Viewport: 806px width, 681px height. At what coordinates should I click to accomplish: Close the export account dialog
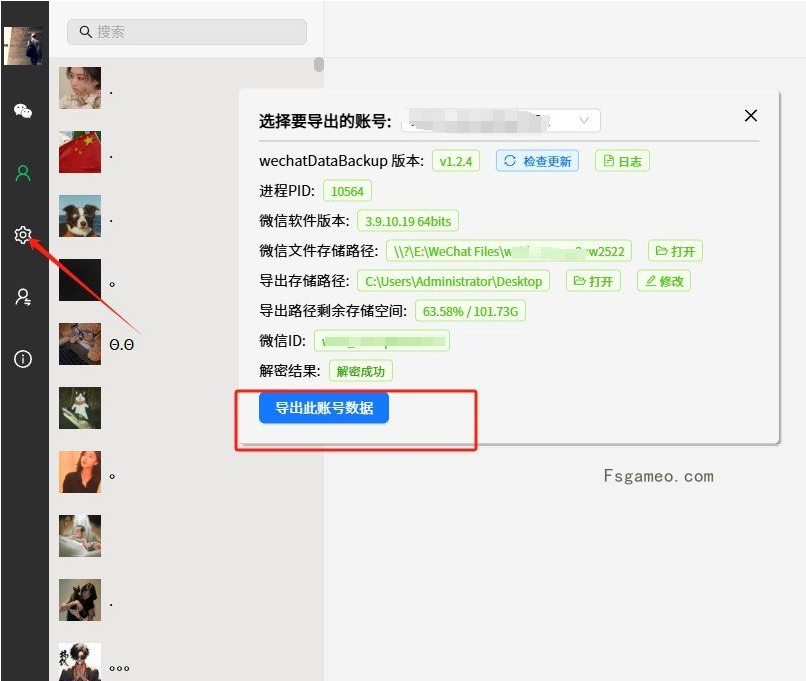coord(750,116)
